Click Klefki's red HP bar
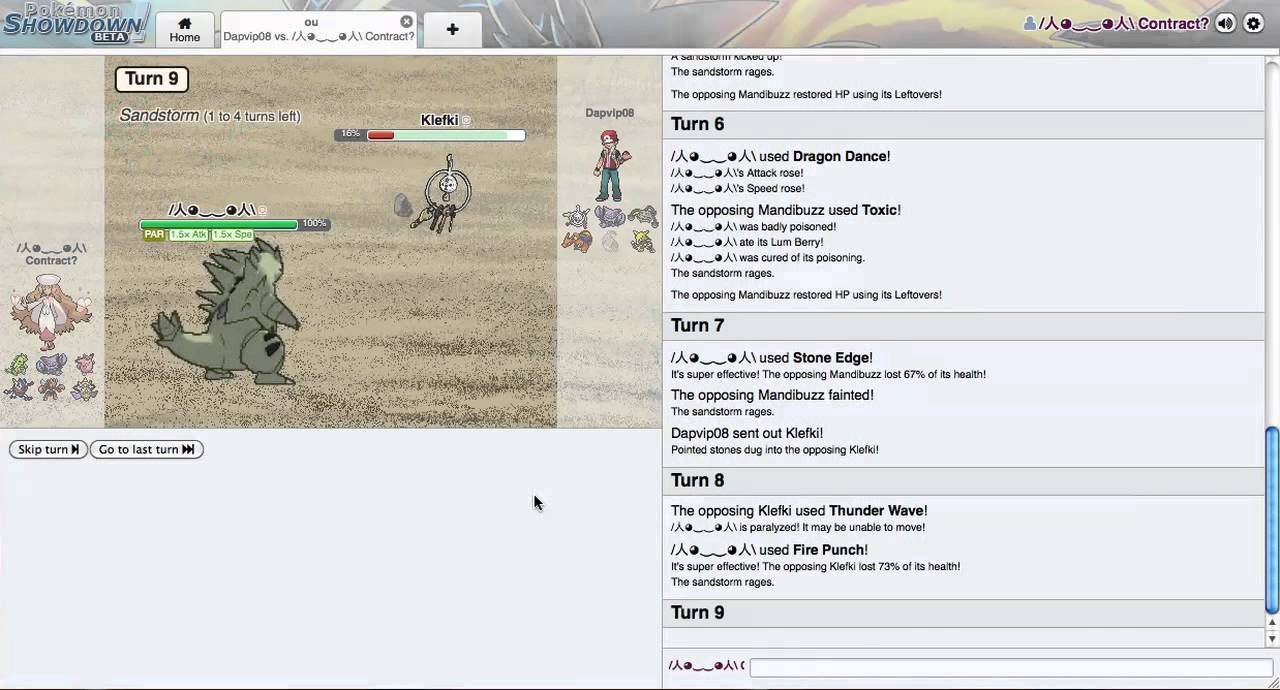 coord(380,135)
